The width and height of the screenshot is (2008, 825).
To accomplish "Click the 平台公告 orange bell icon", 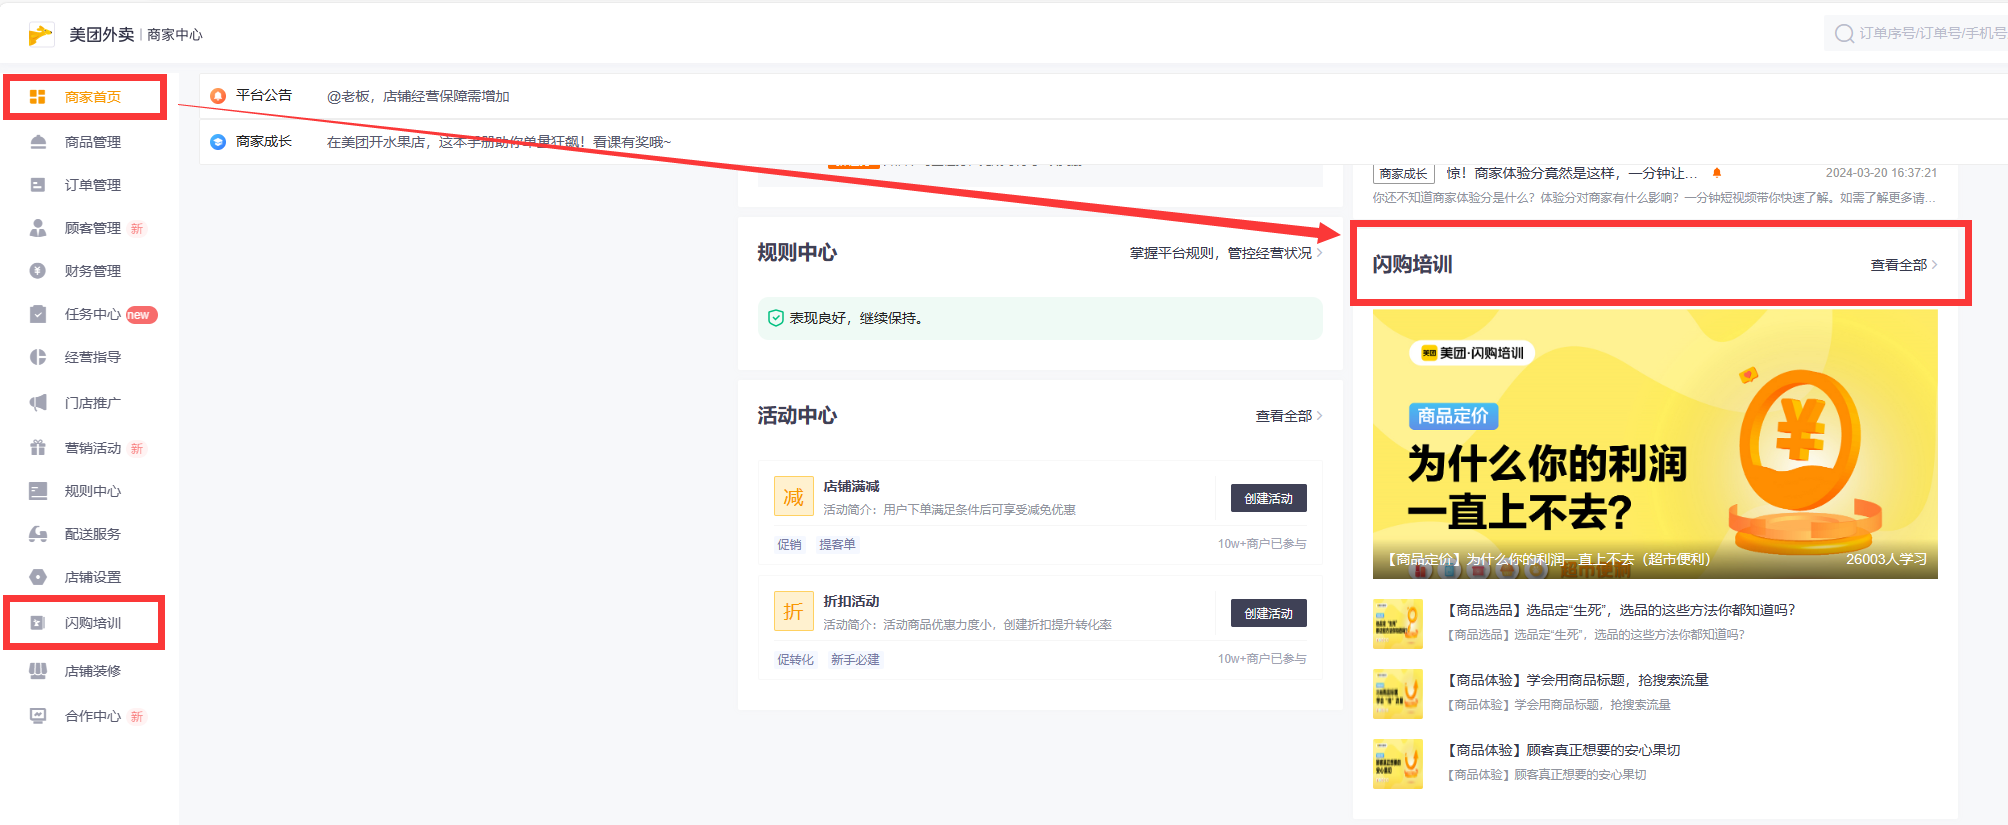I will (218, 96).
